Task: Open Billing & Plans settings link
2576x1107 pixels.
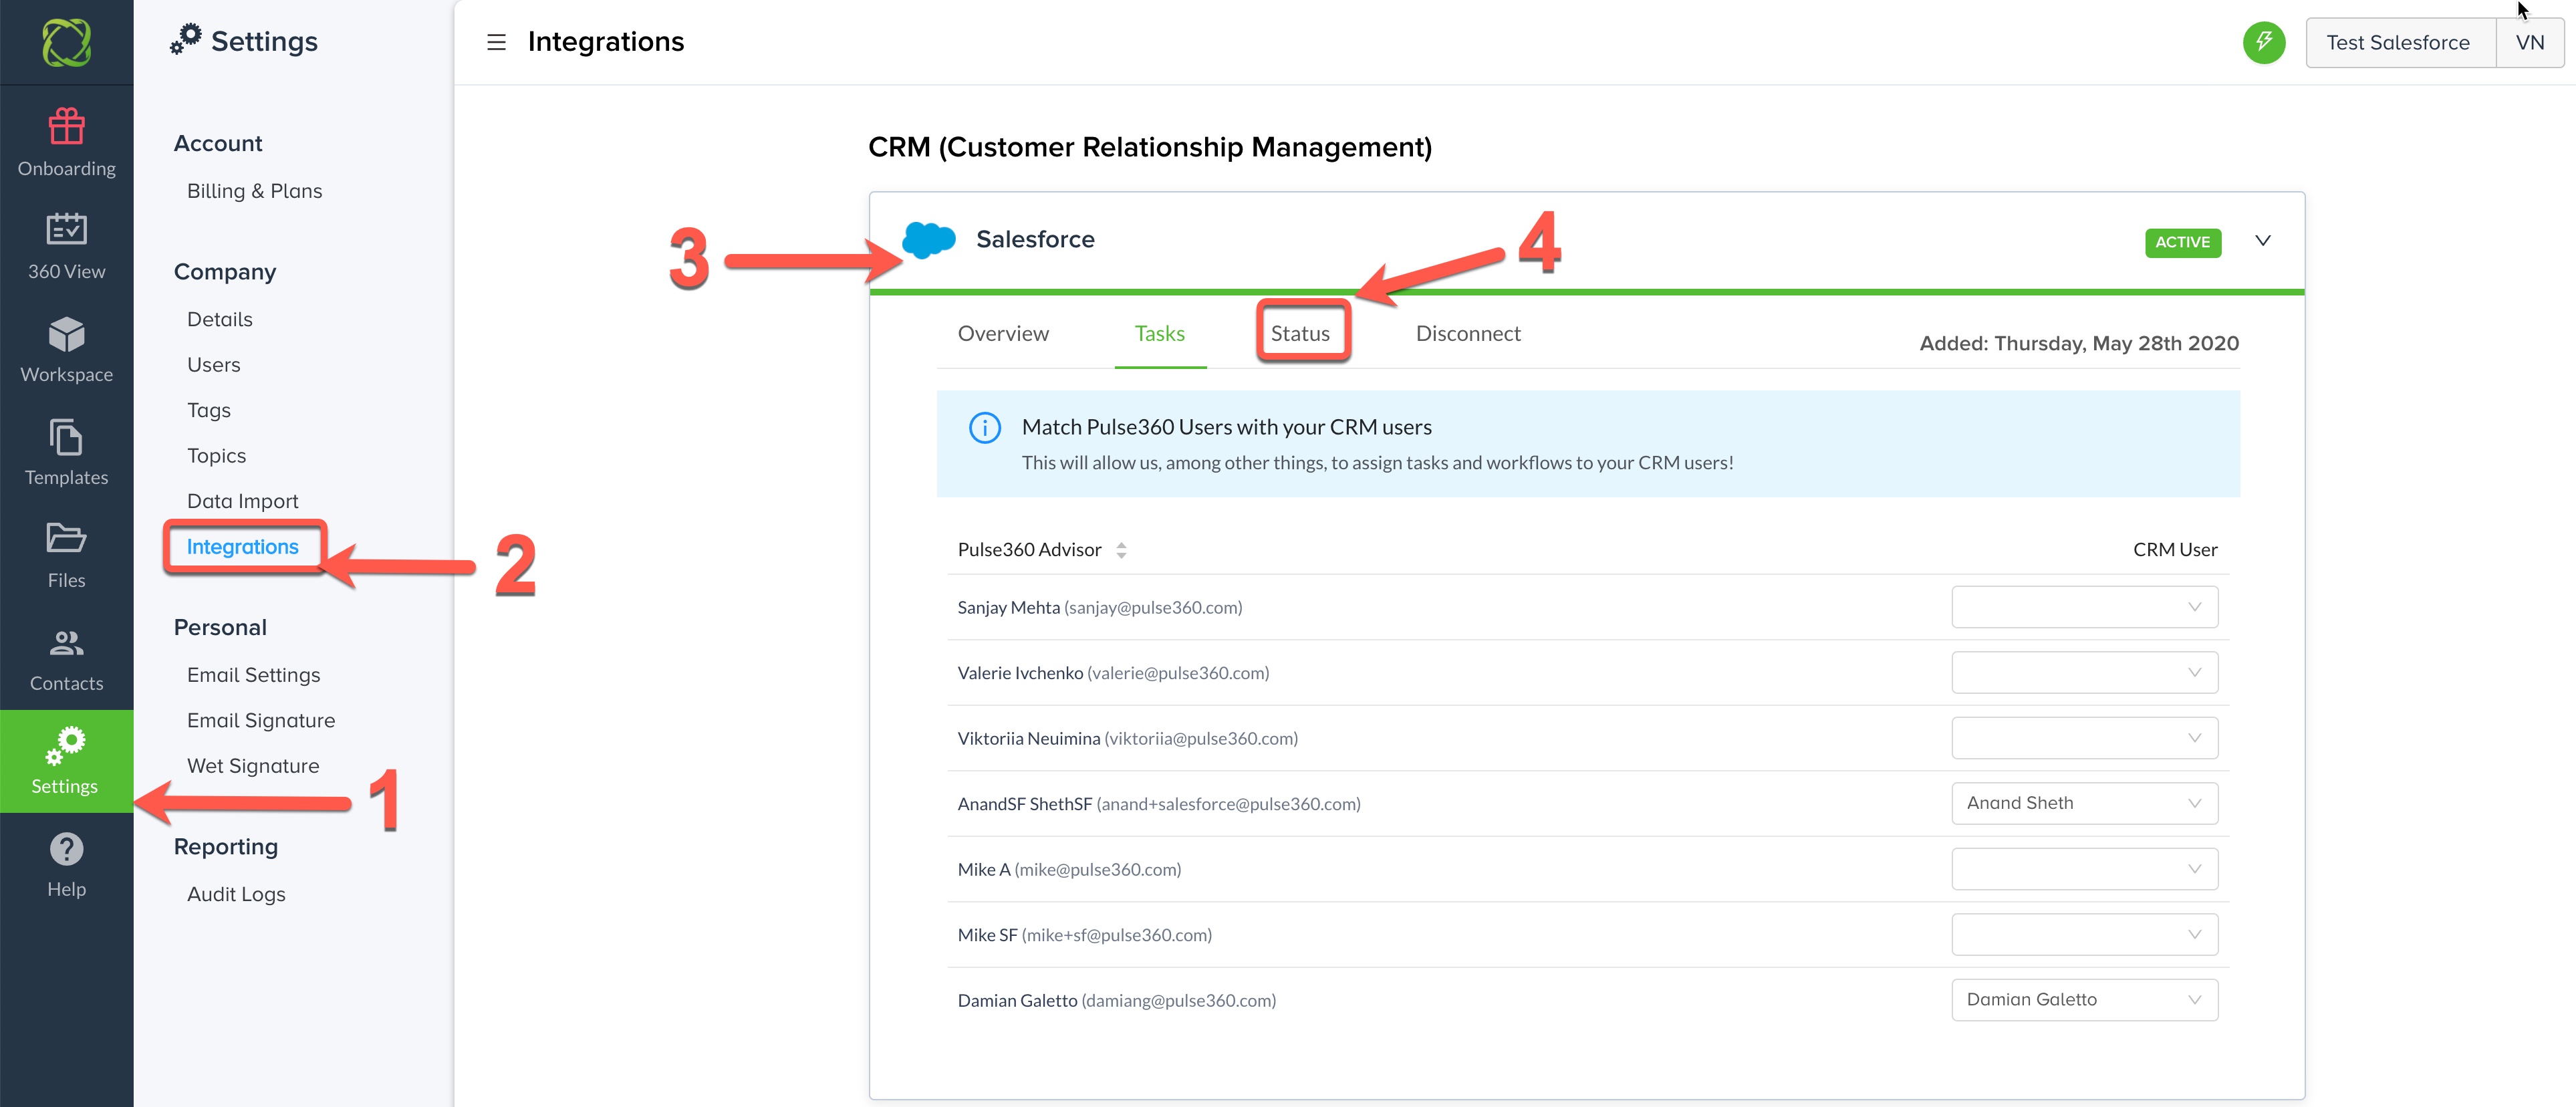Action: [x=254, y=191]
